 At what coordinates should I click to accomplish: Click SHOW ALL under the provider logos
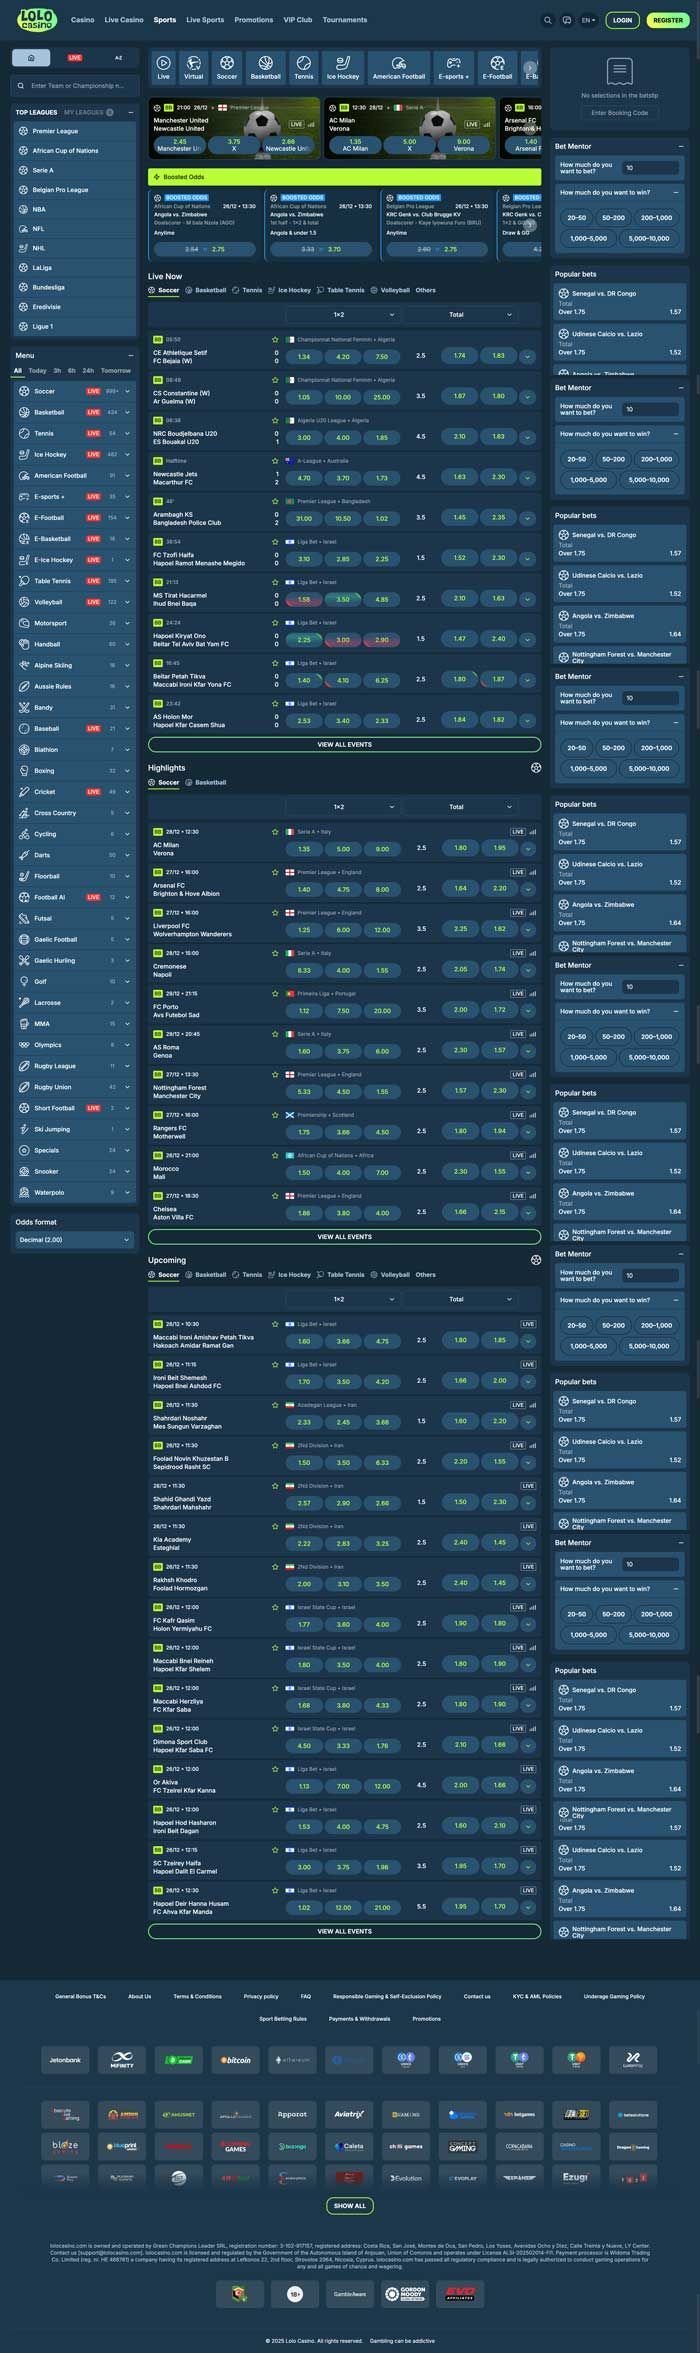coord(349,2205)
